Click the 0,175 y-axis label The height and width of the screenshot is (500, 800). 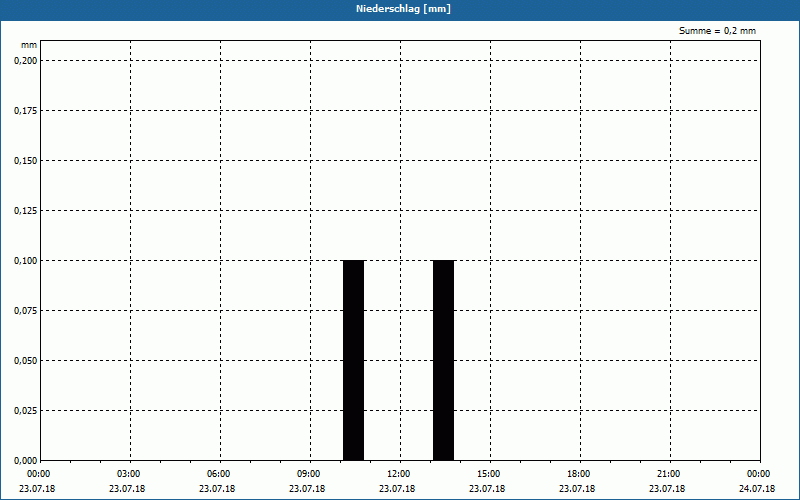coord(26,111)
